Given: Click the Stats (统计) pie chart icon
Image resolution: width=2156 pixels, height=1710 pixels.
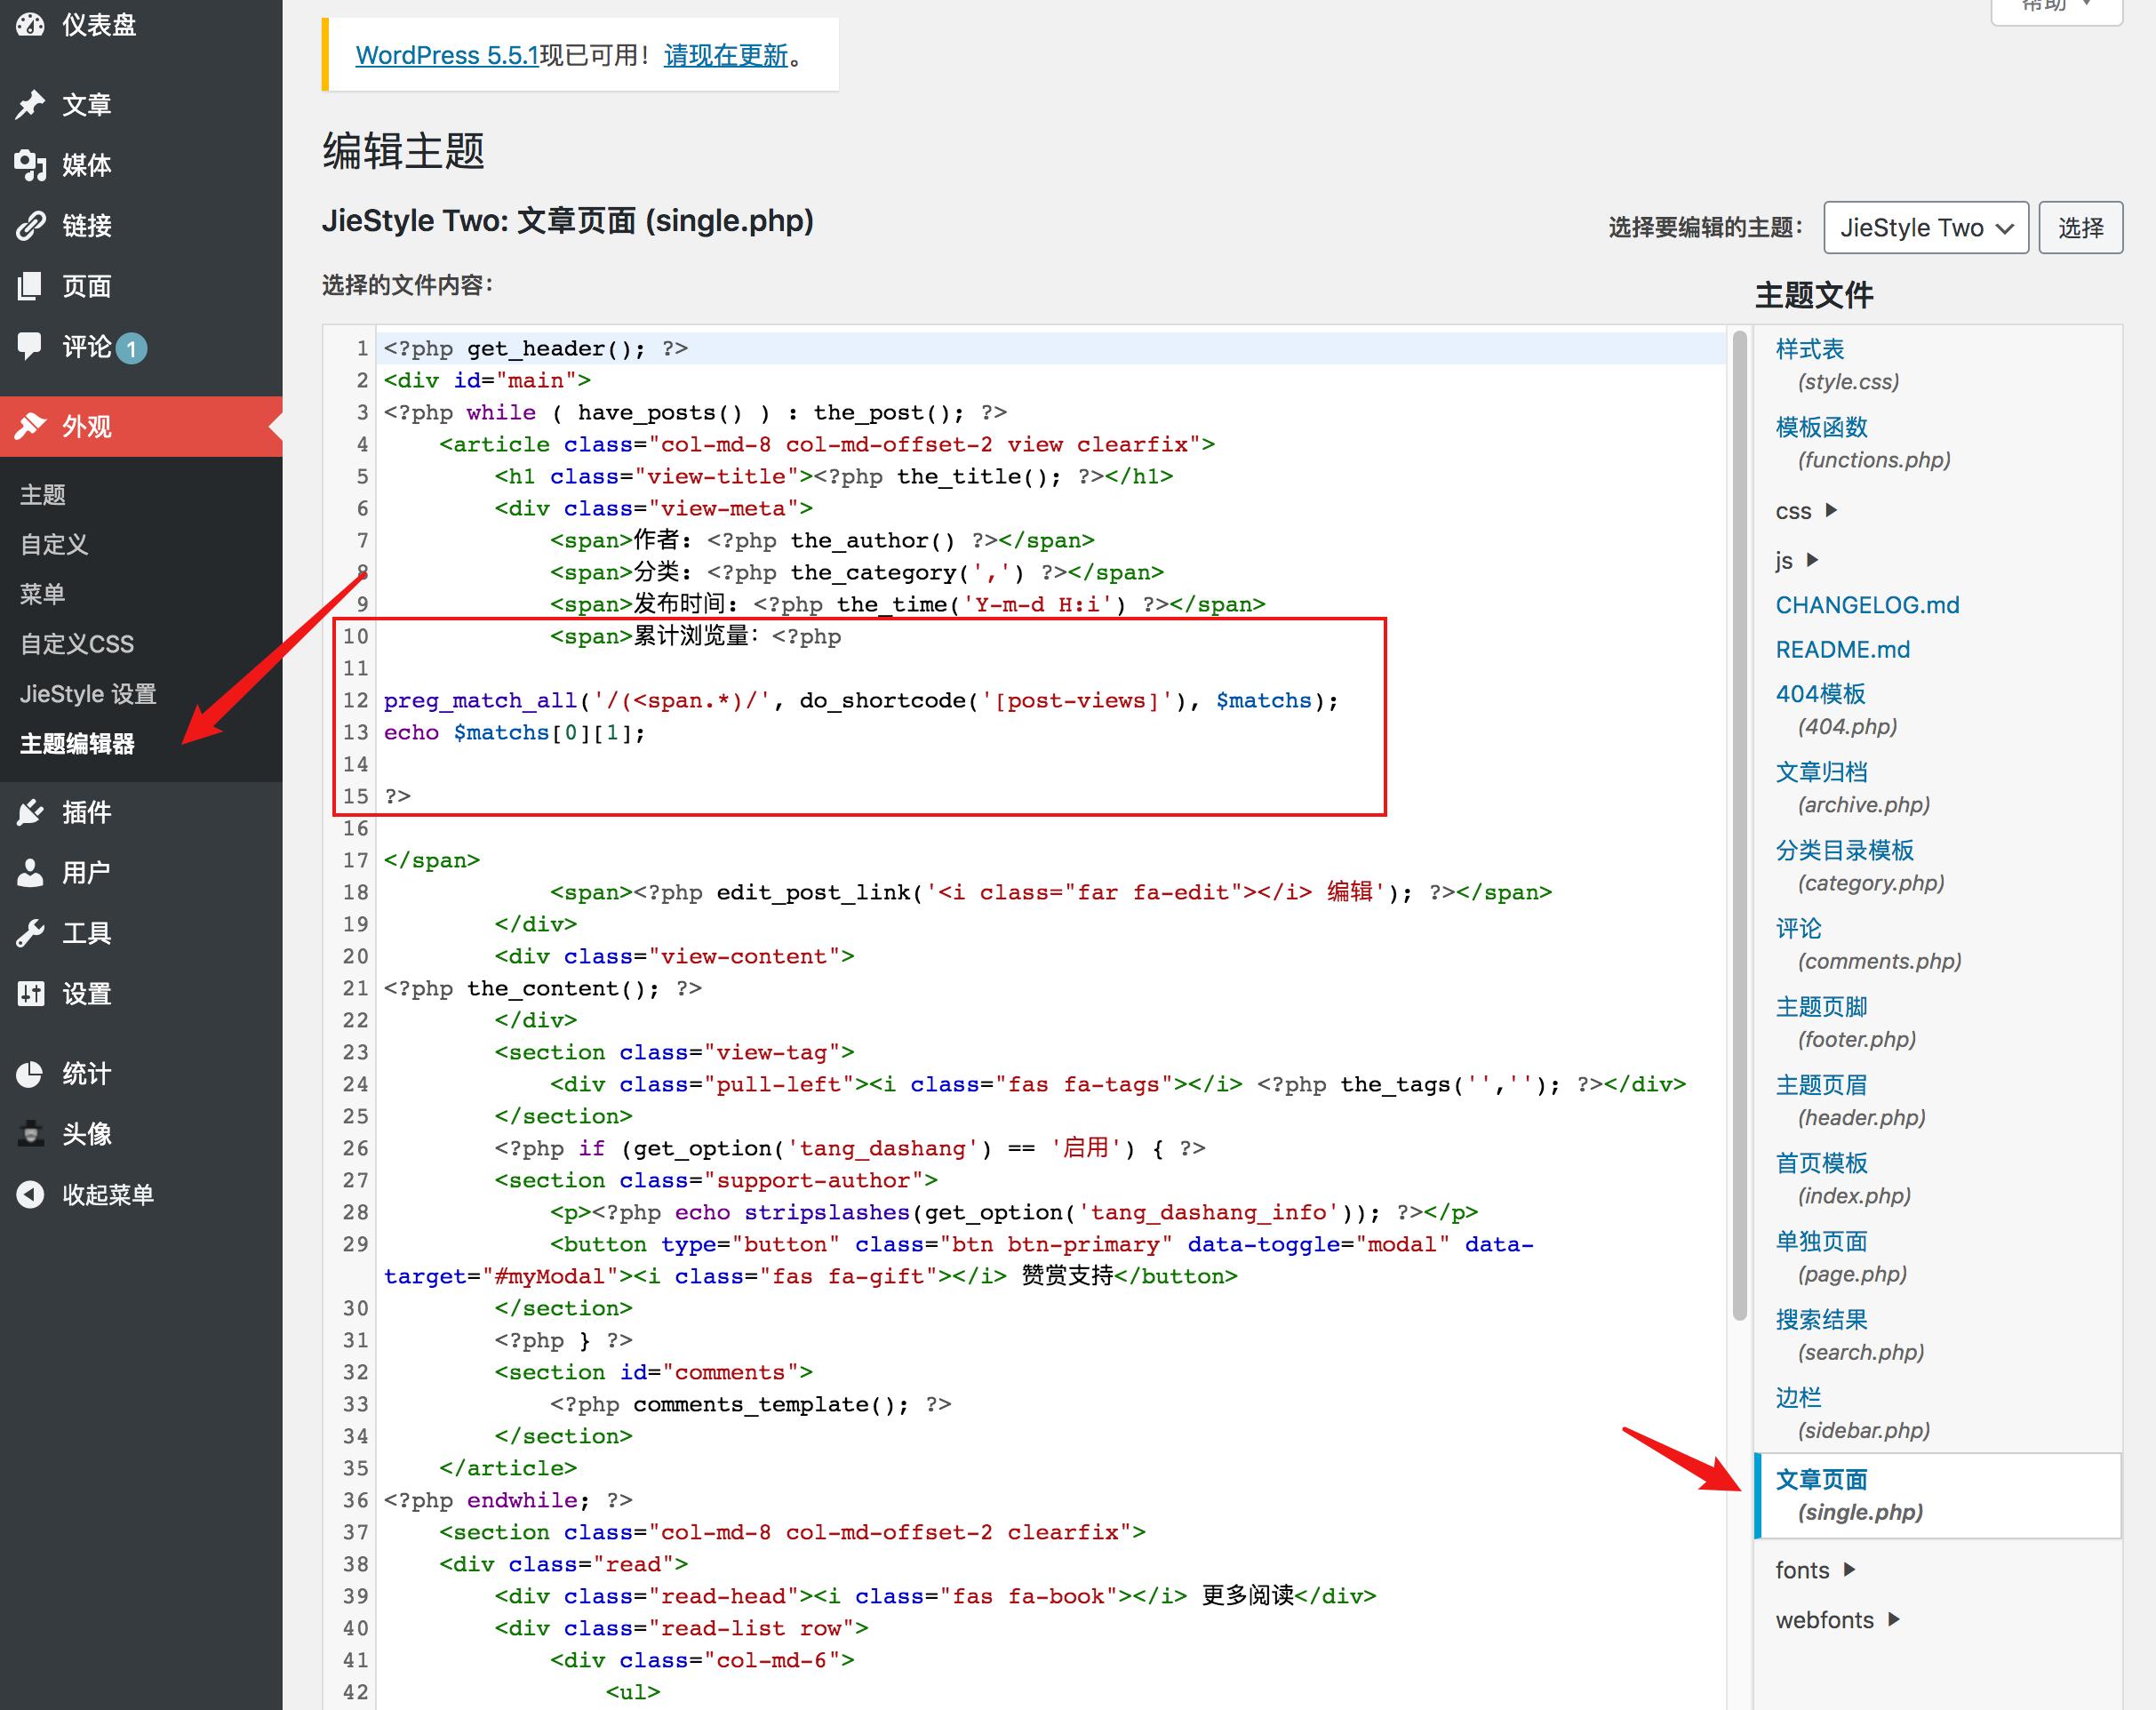Looking at the screenshot, I should [30, 1074].
